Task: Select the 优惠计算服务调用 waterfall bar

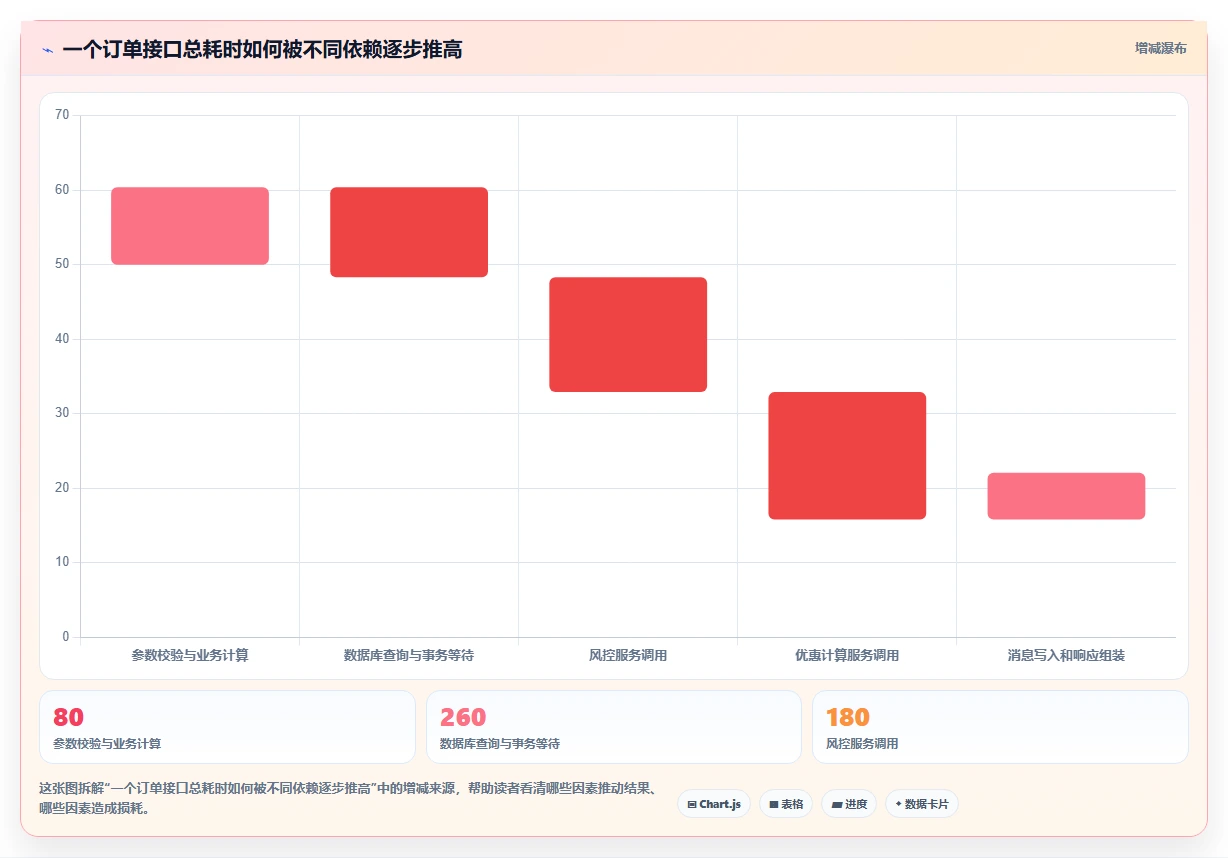Action: click(x=847, y=456)
